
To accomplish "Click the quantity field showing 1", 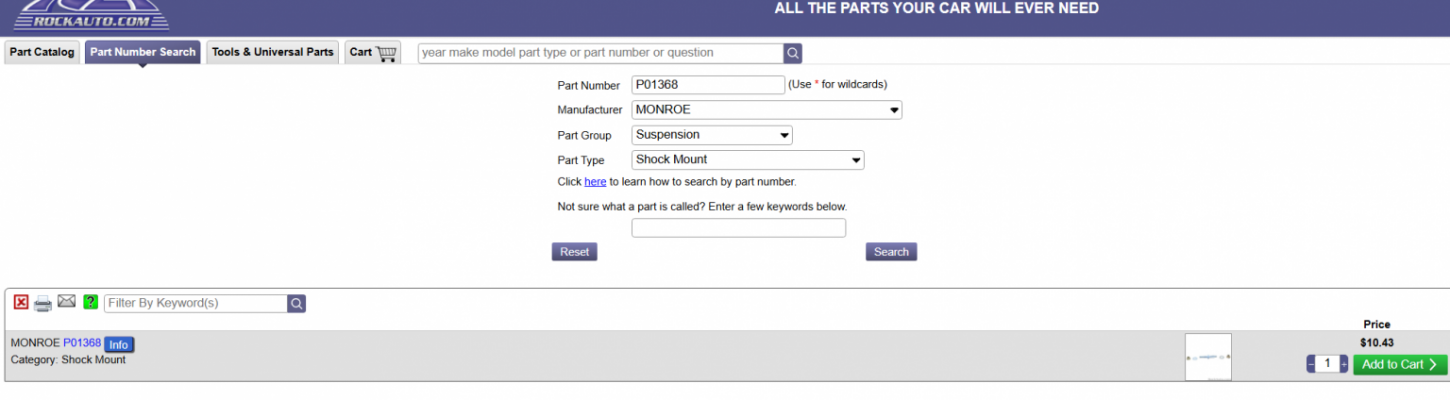I will click(x=1327, y=364).
